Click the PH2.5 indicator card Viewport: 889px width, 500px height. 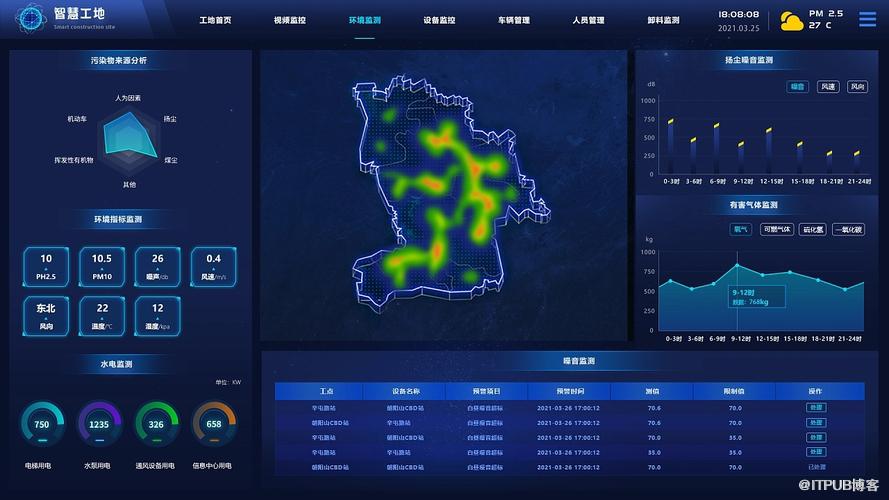click(46, 266)
